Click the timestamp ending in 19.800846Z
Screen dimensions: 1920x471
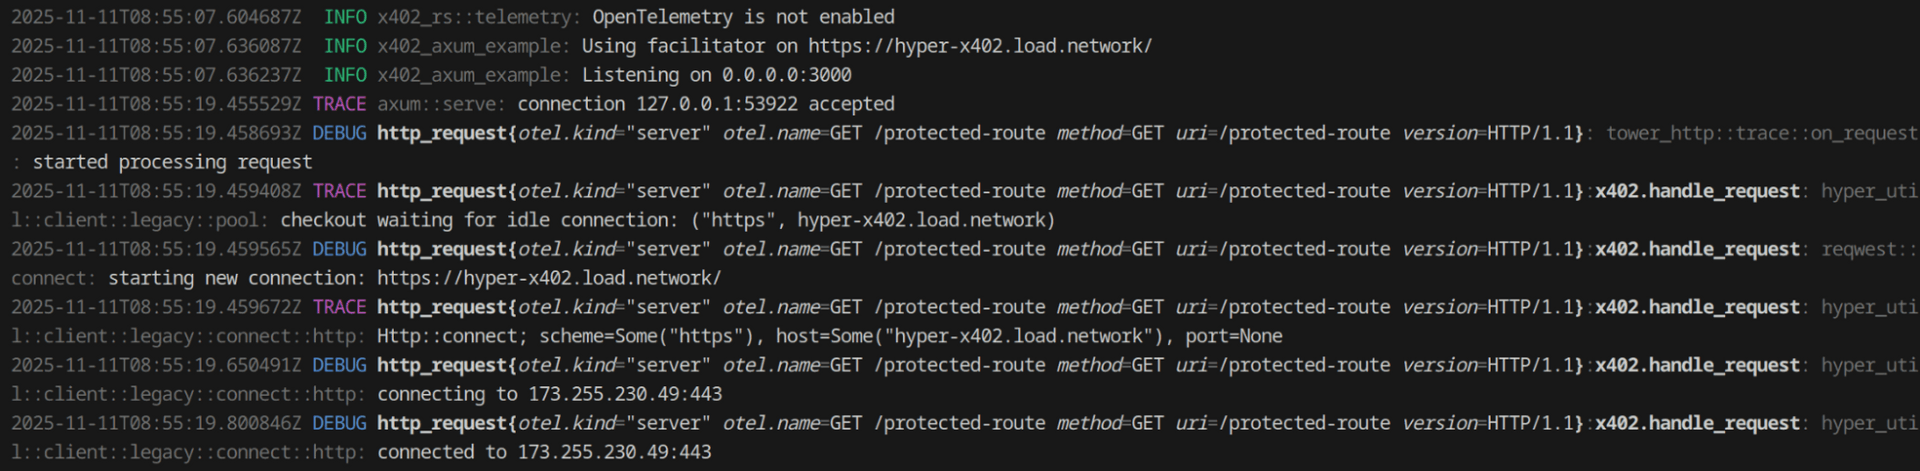click(x=156, y=423)
